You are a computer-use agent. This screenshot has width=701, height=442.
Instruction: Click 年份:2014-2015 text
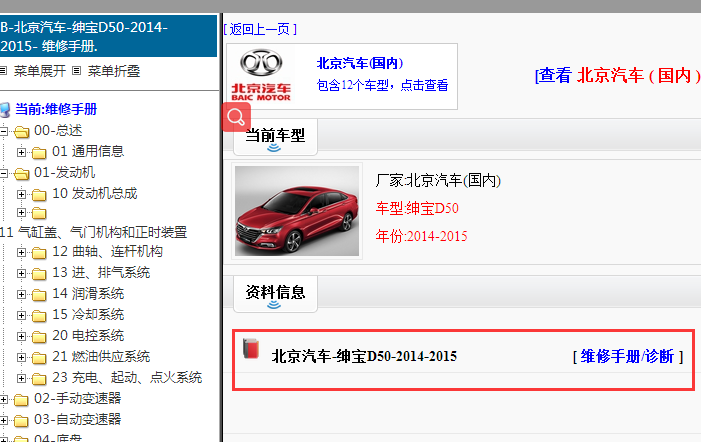421,236
